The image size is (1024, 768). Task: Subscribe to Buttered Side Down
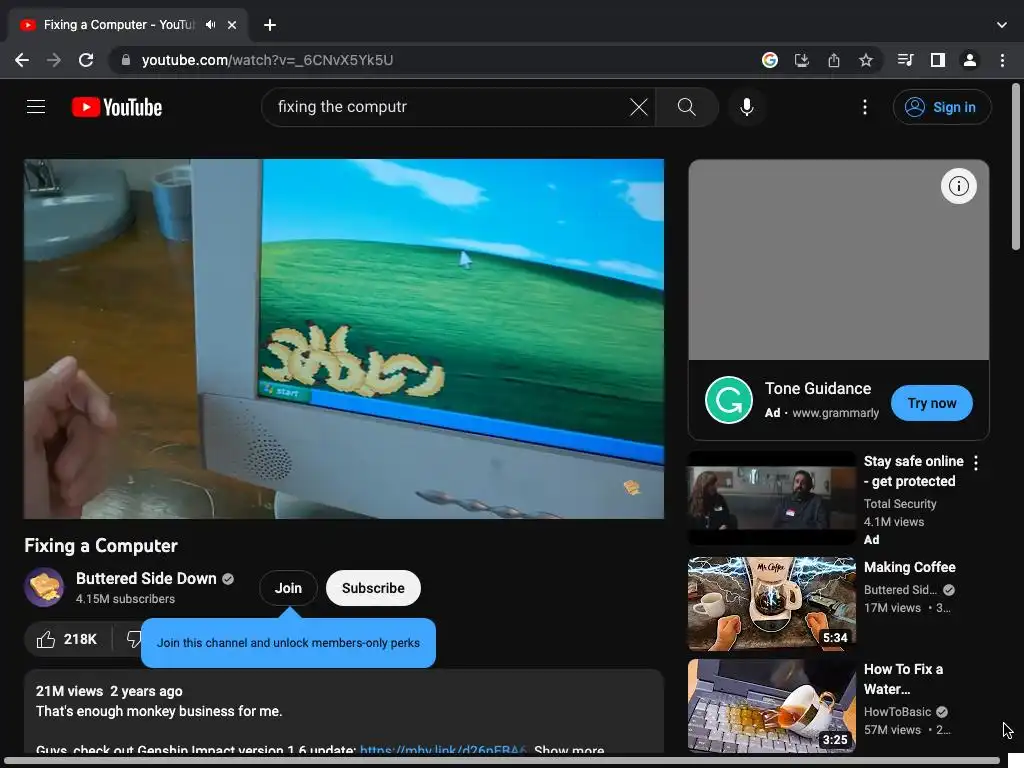[373, 588]
